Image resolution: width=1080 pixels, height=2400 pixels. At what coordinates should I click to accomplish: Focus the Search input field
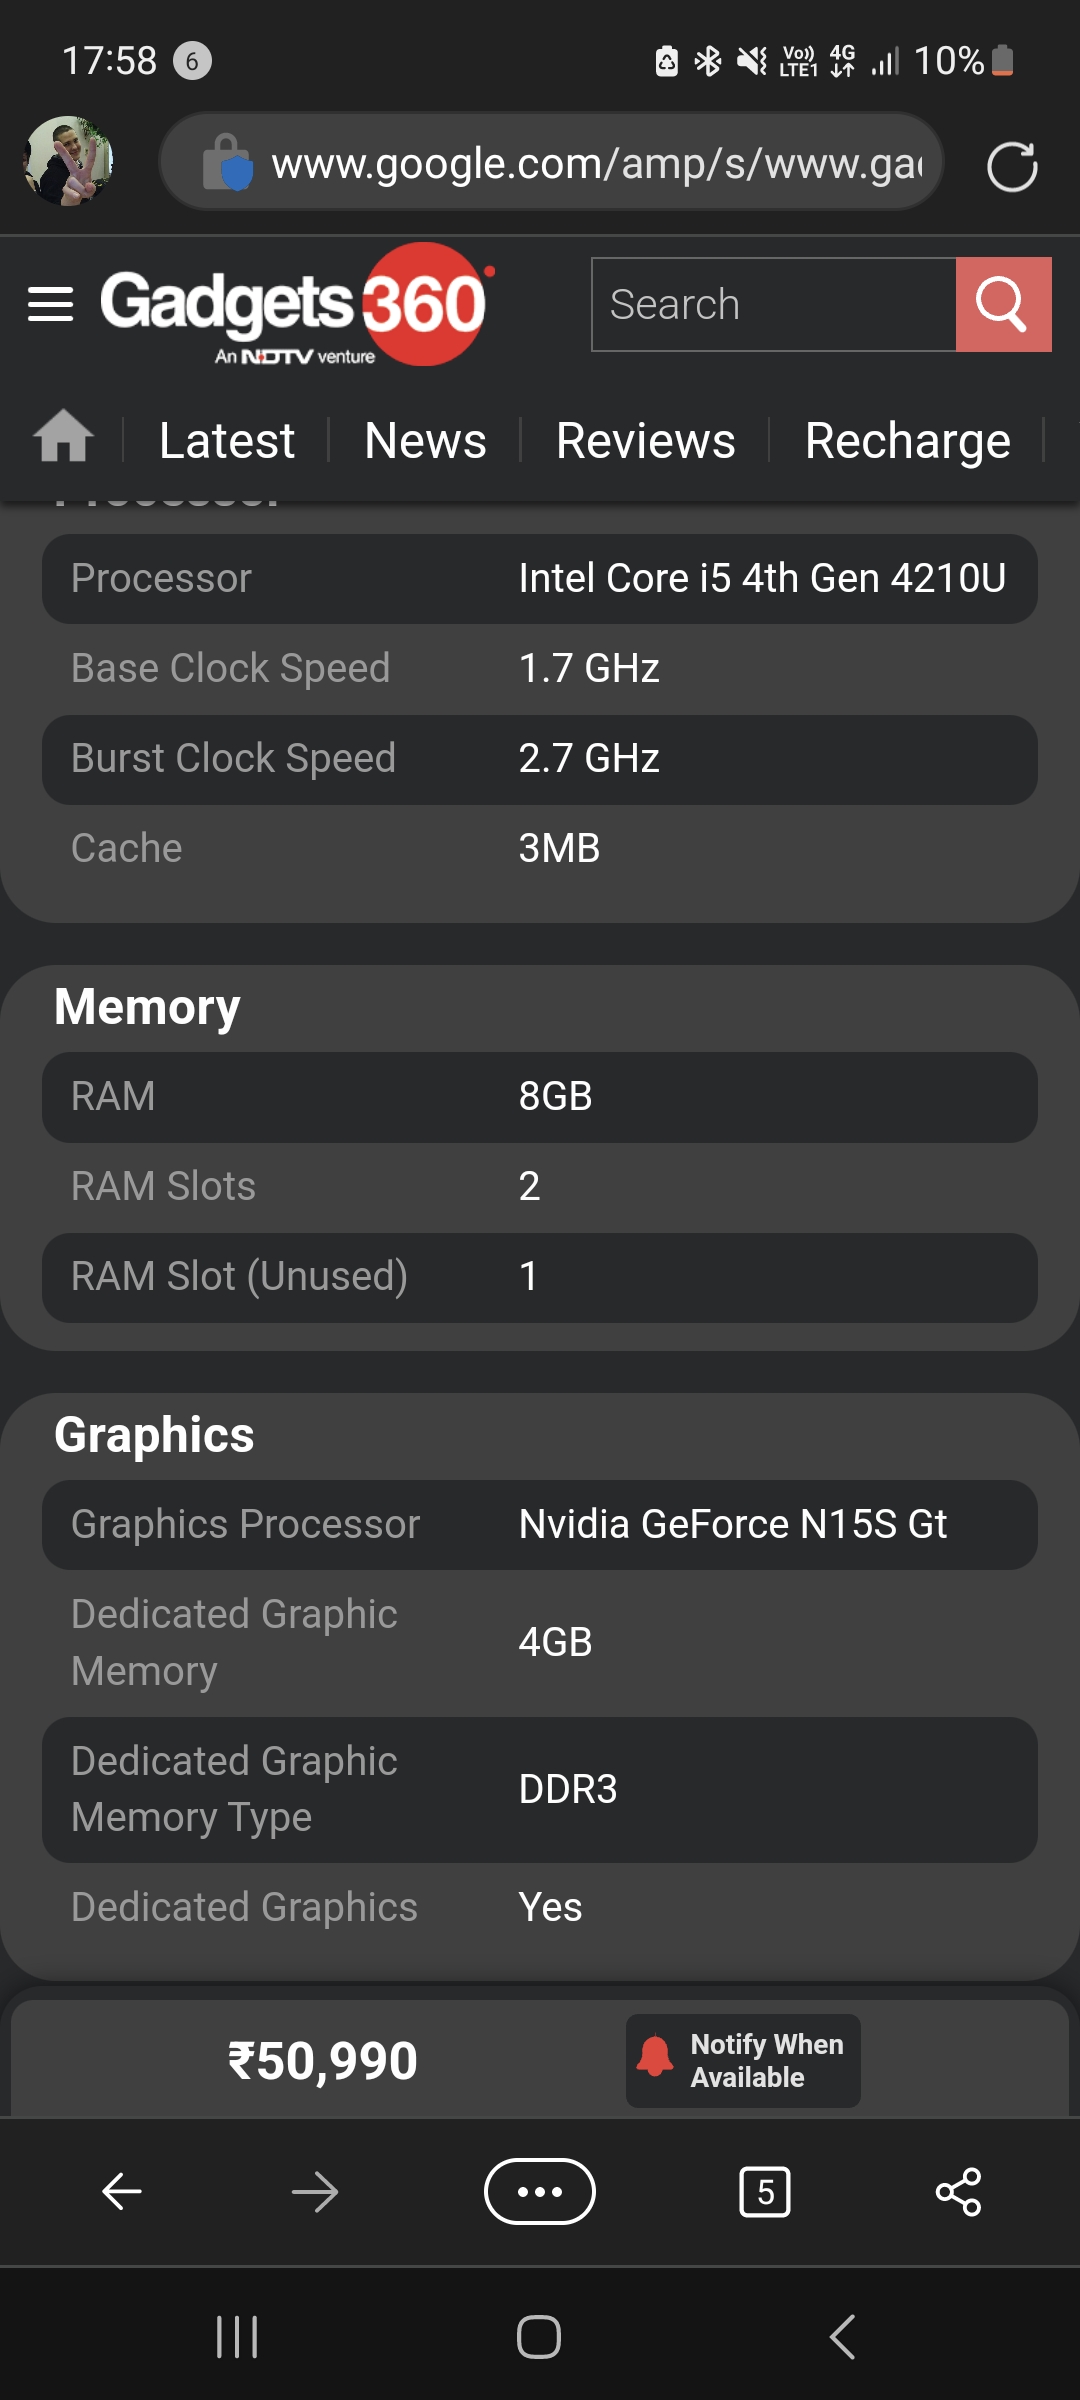(x=773, y=304)
